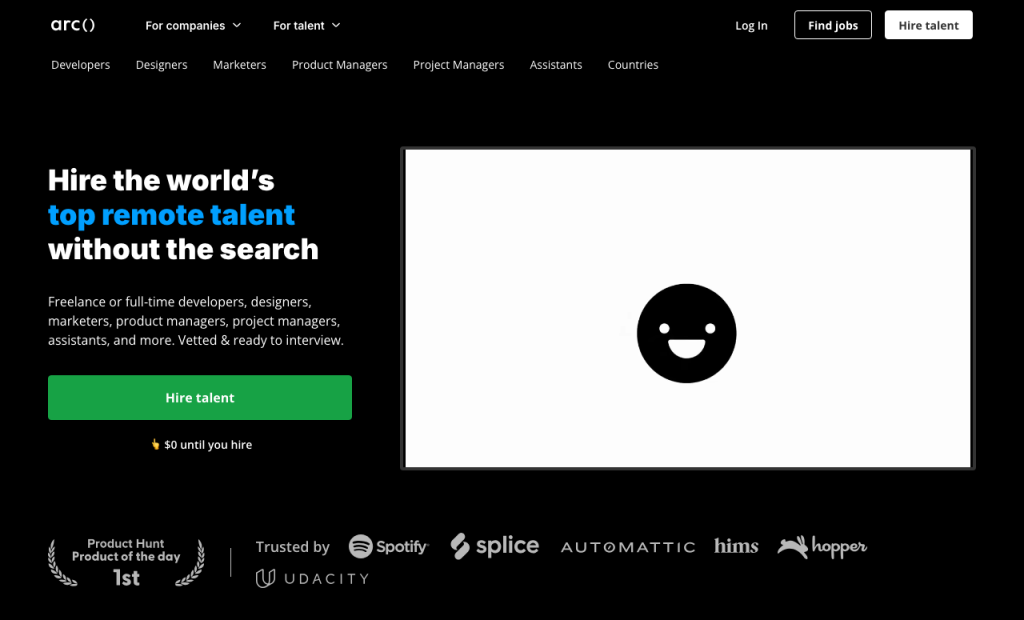This screenshot has width=1024, height=620.
Task: Open the Countries link
Action: (x=633, y=65)
